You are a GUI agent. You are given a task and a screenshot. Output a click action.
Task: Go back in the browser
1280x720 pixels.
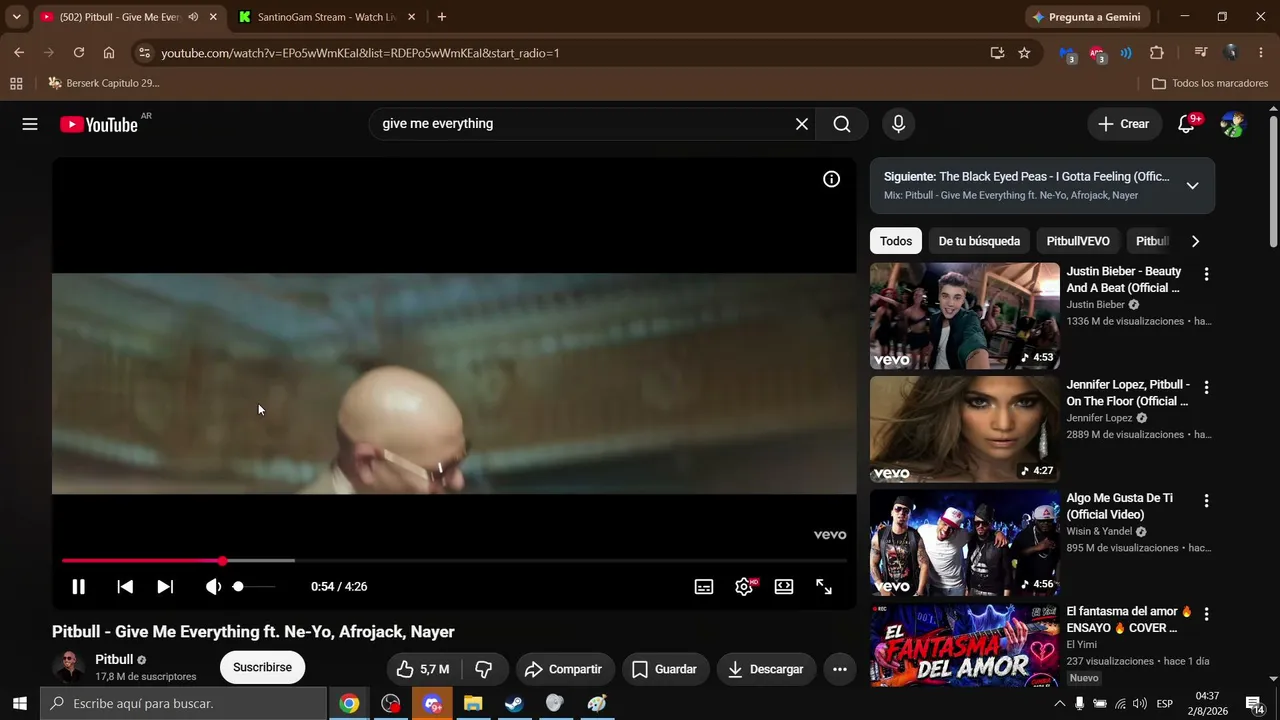(x=19, y=53)
